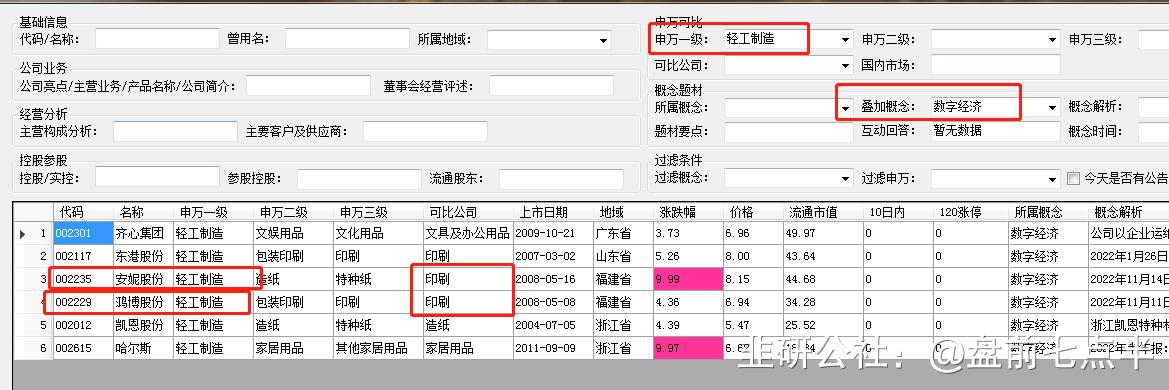Screen dimensions: 1169x390
Task: Expand the 过滤申万 dropdown
Action: point(1052,179)
